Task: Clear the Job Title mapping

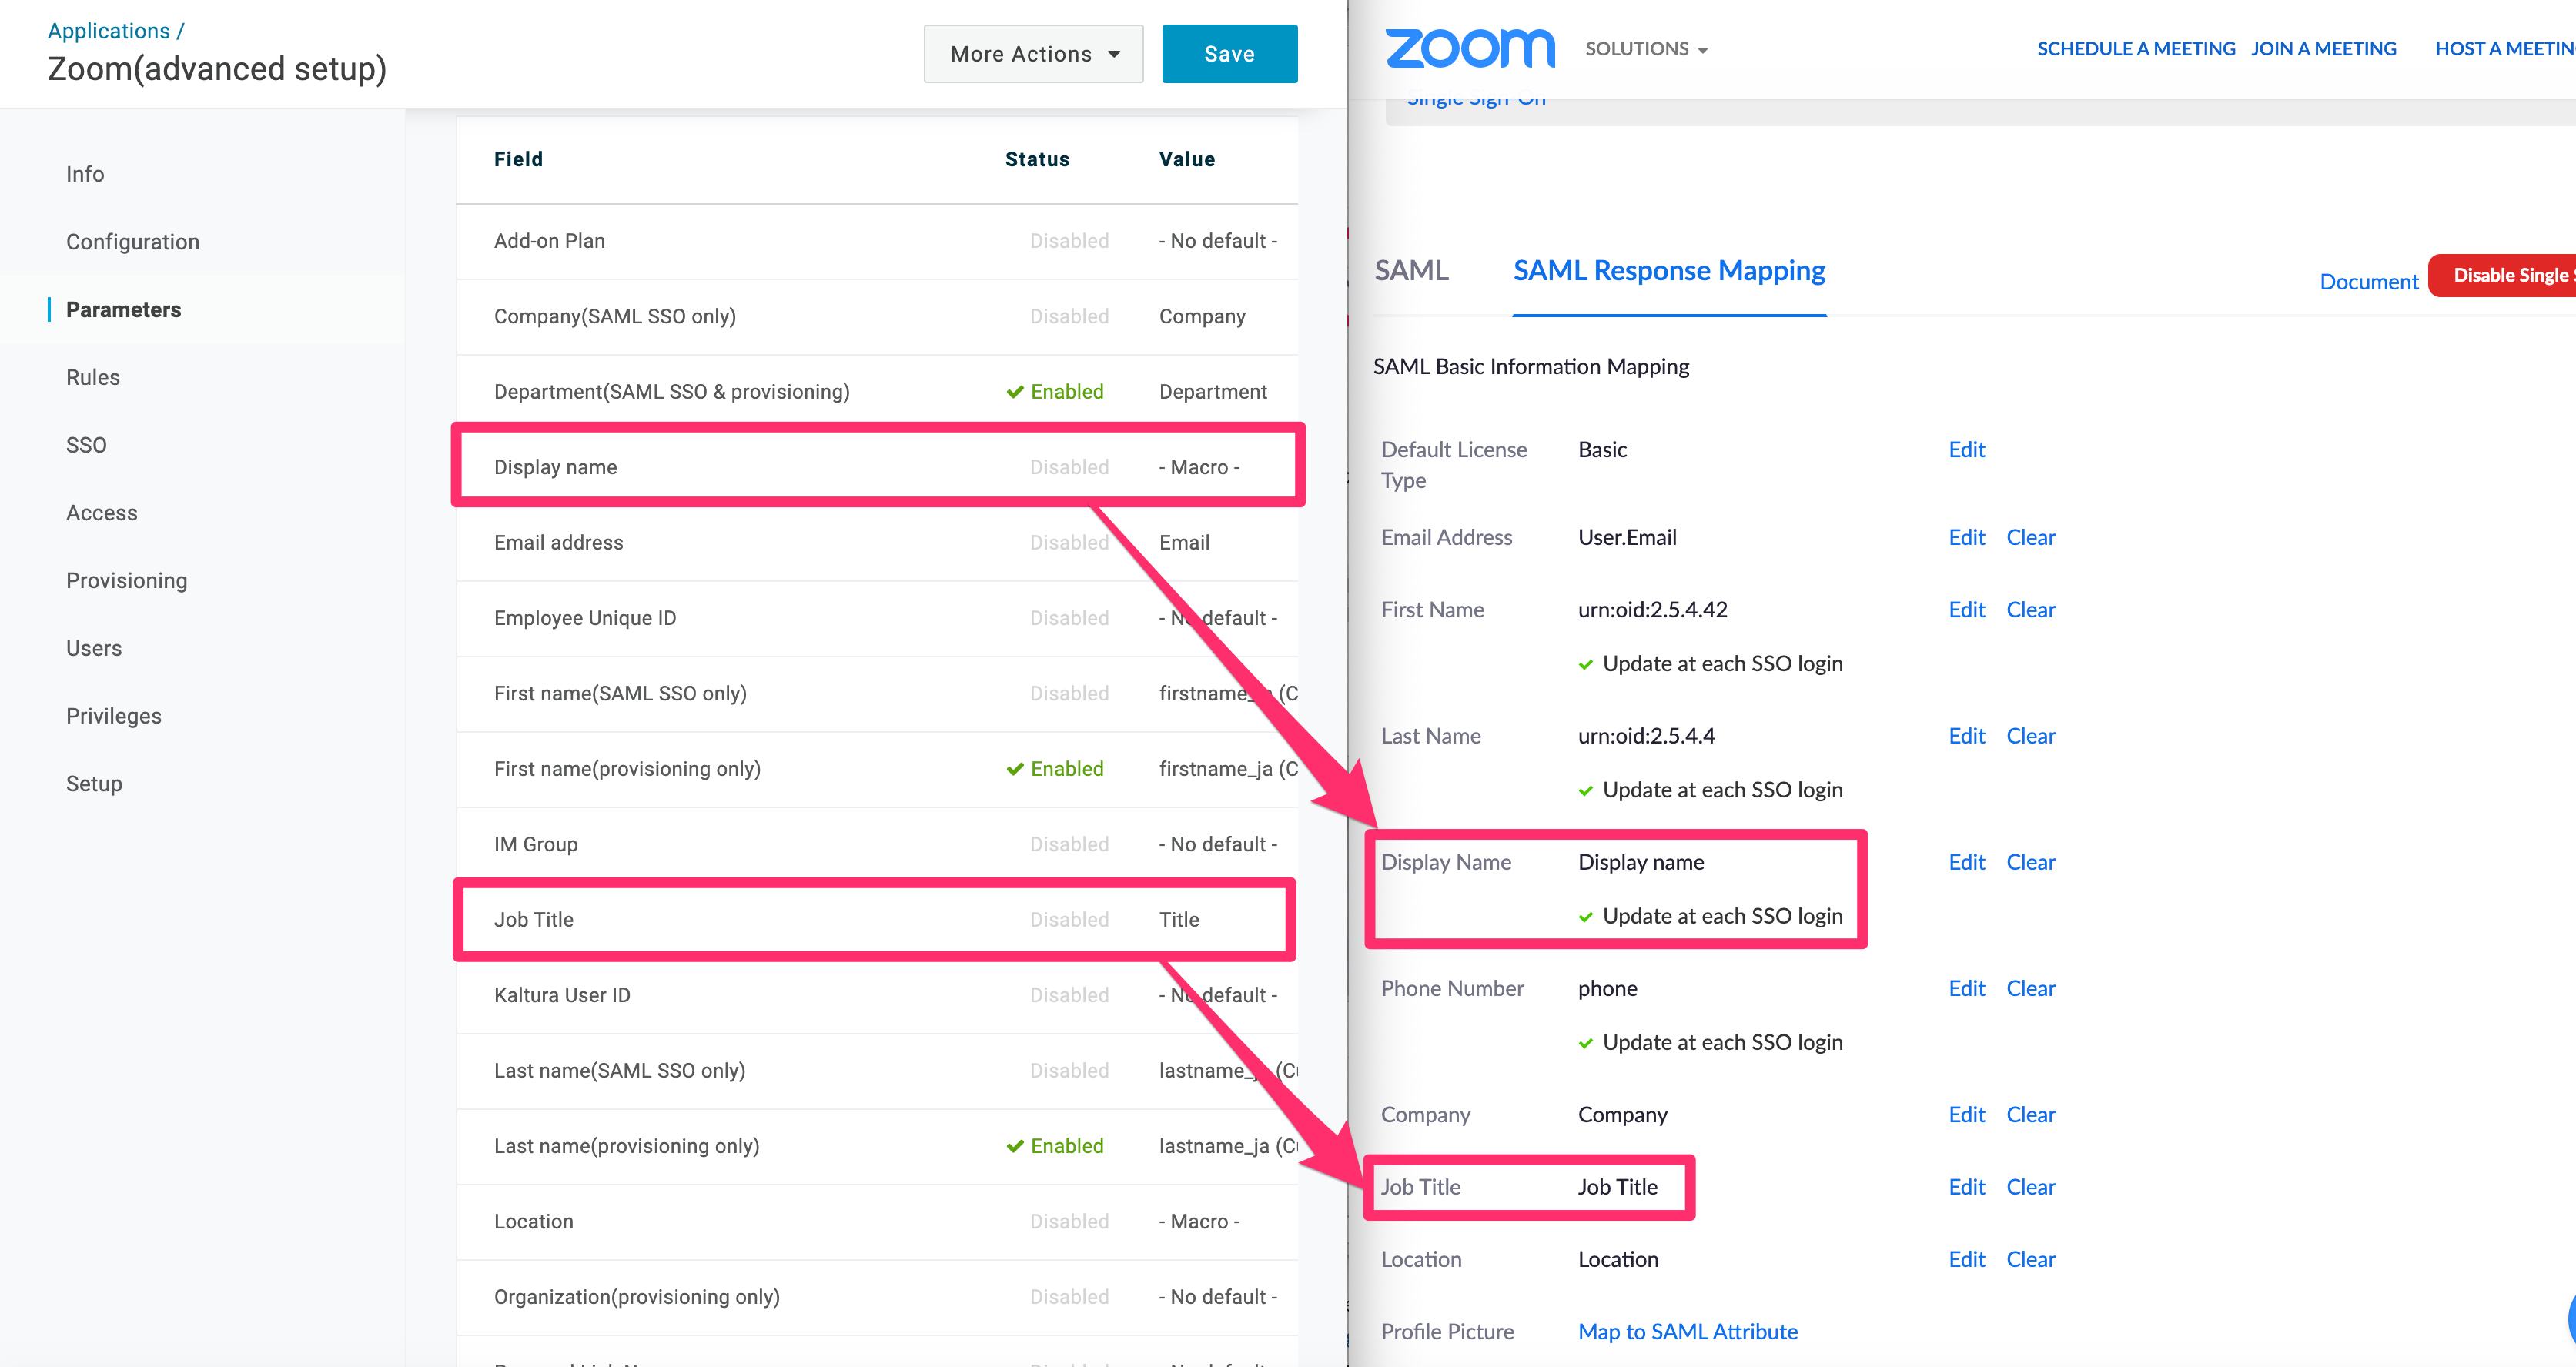Action: point(2030,1187)
